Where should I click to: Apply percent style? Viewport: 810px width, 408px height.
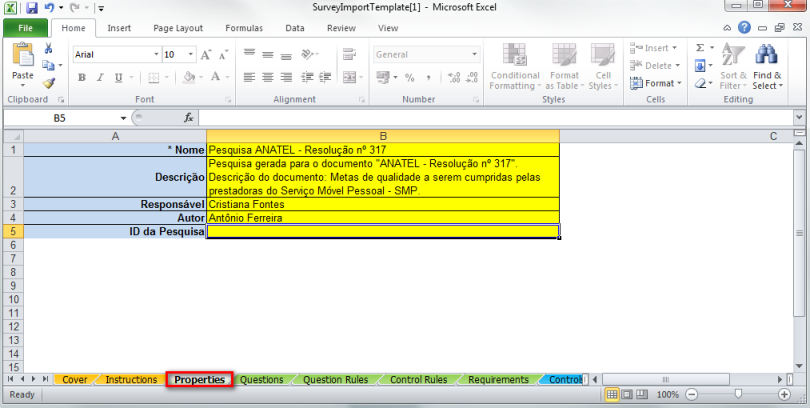(410, 77)
